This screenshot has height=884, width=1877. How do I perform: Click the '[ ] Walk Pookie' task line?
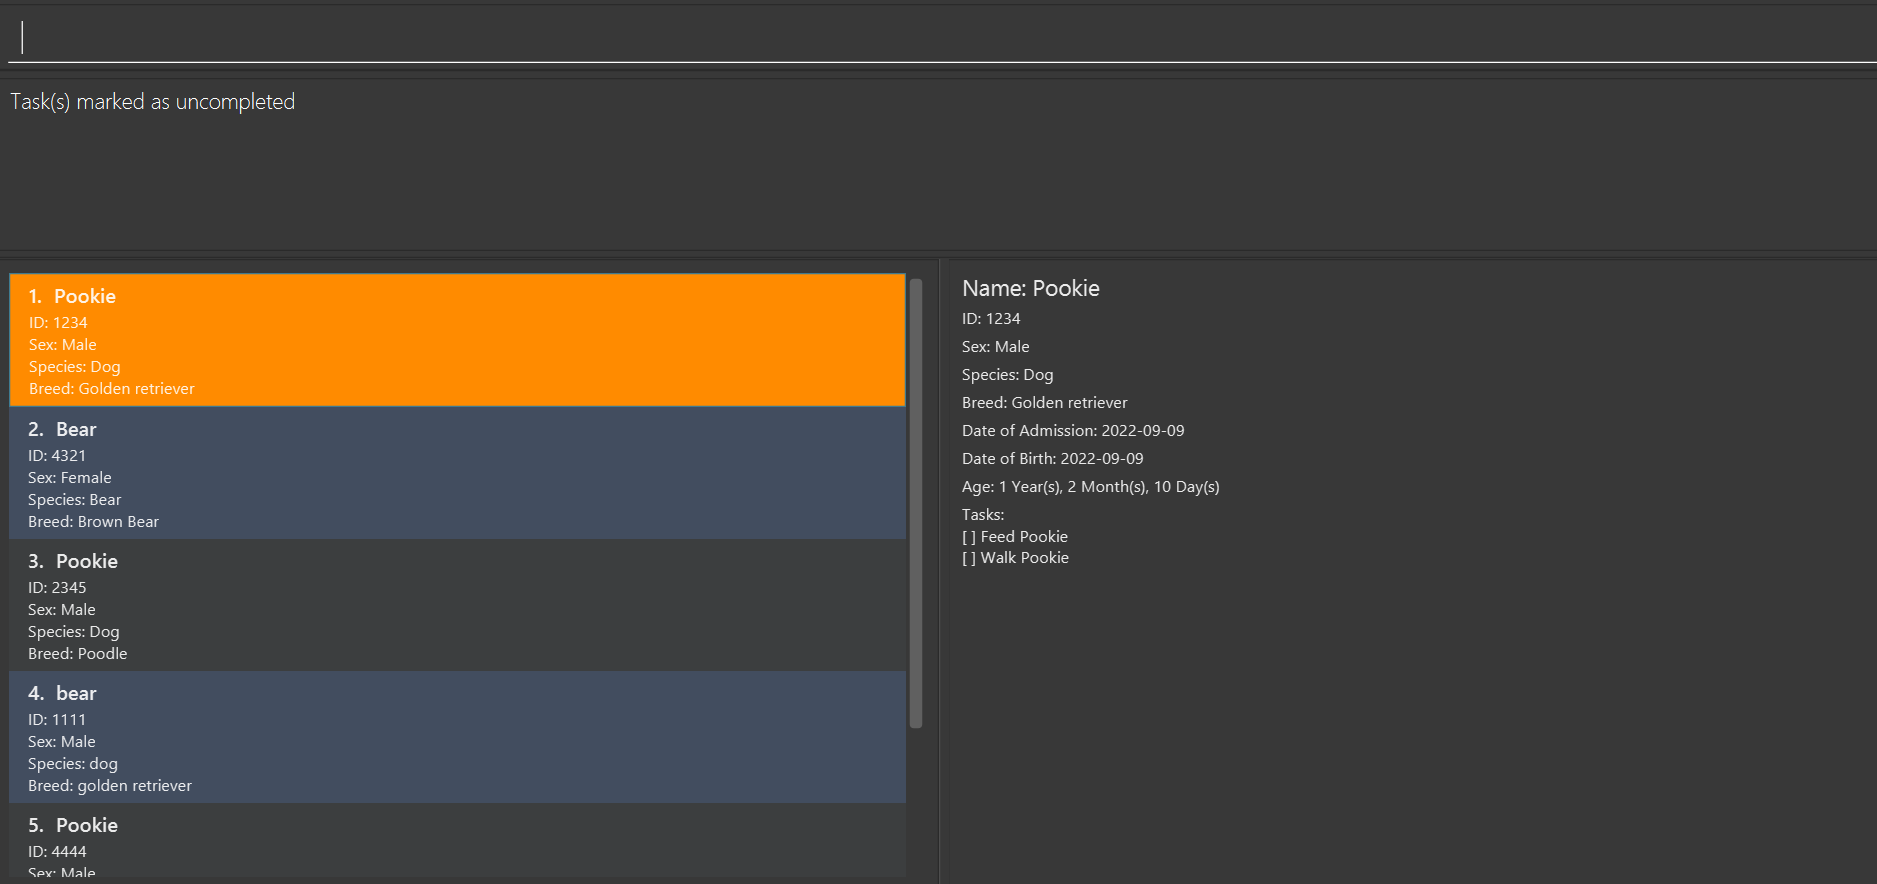(1015, 558)
